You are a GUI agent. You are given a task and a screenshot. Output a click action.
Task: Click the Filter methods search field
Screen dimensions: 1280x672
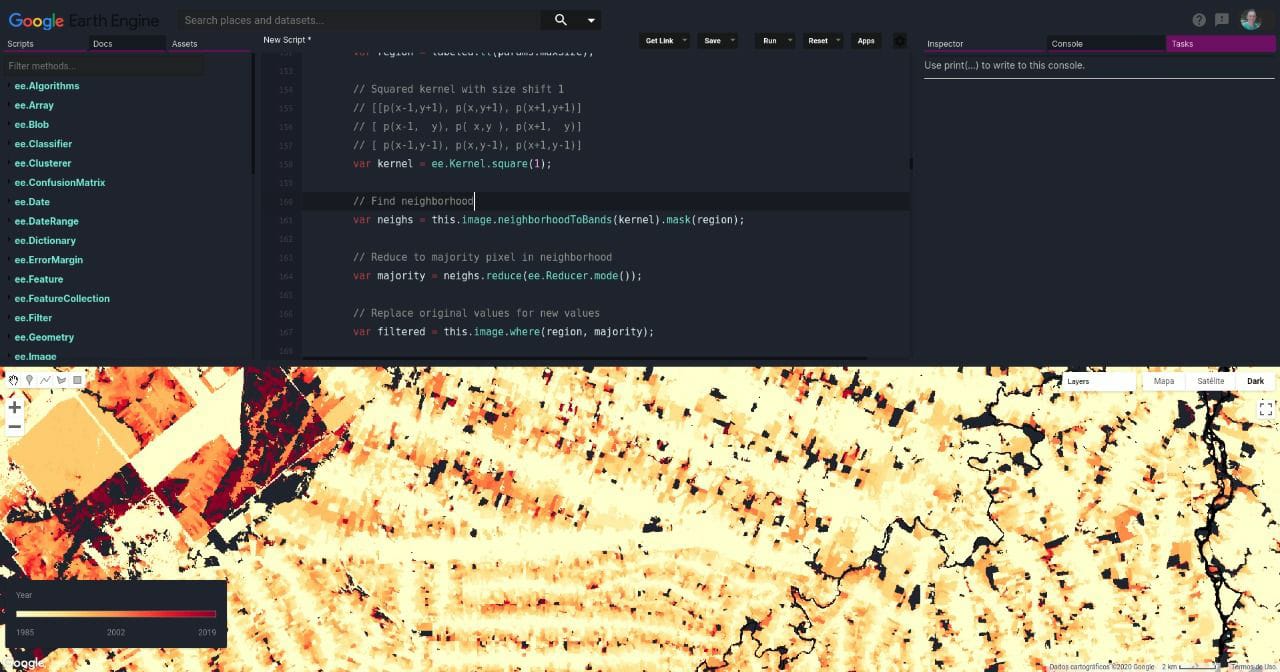(100, 64)
